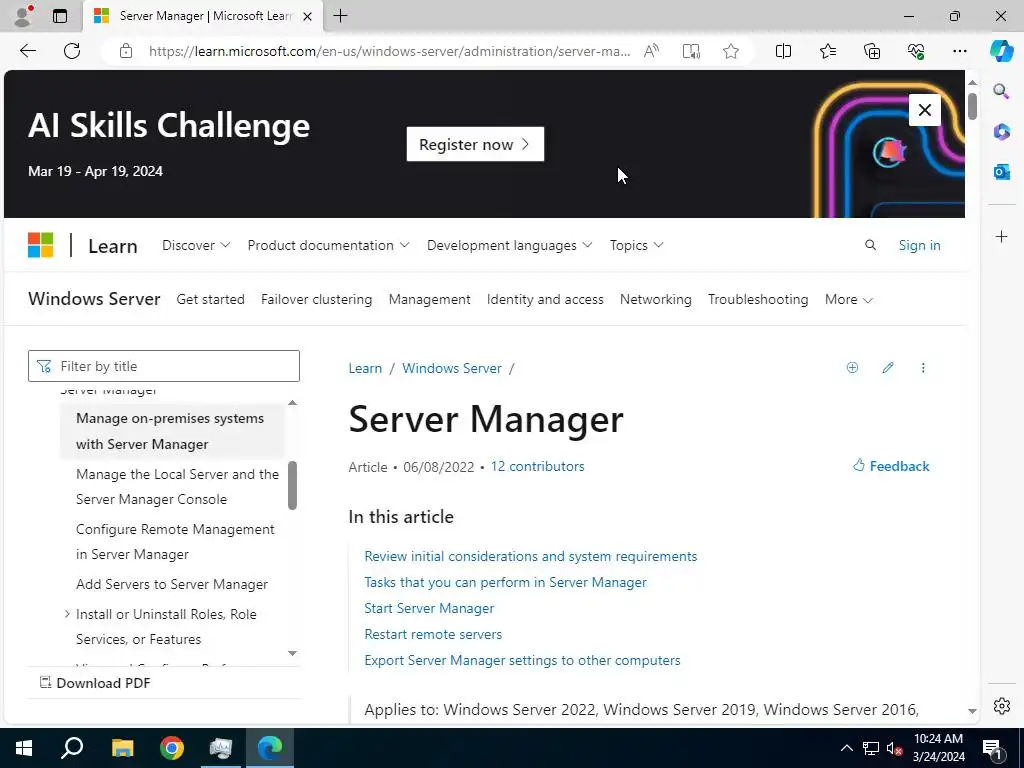Viewport: 1024px width, 768px height.
Task: Dismiss the AI Skills Challenge banner
Action: coord(924,110)
